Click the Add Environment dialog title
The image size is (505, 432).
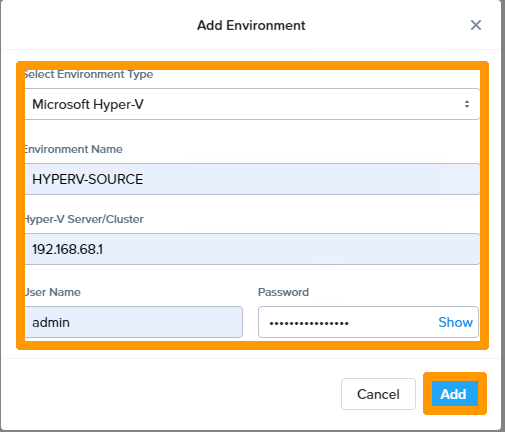coord(251,25)
